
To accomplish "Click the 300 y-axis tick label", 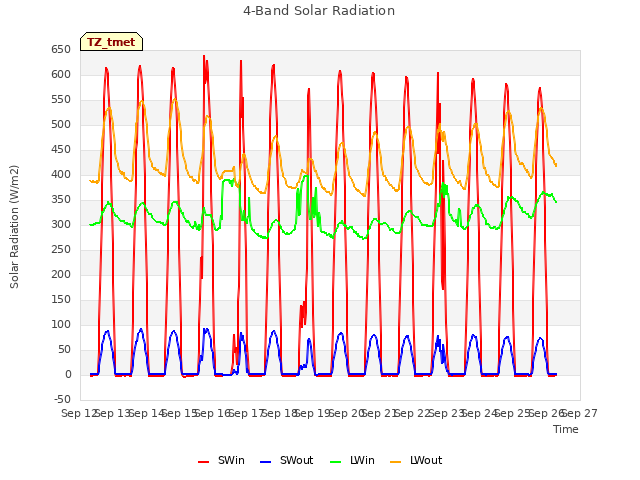I will [x=61, y=224].
